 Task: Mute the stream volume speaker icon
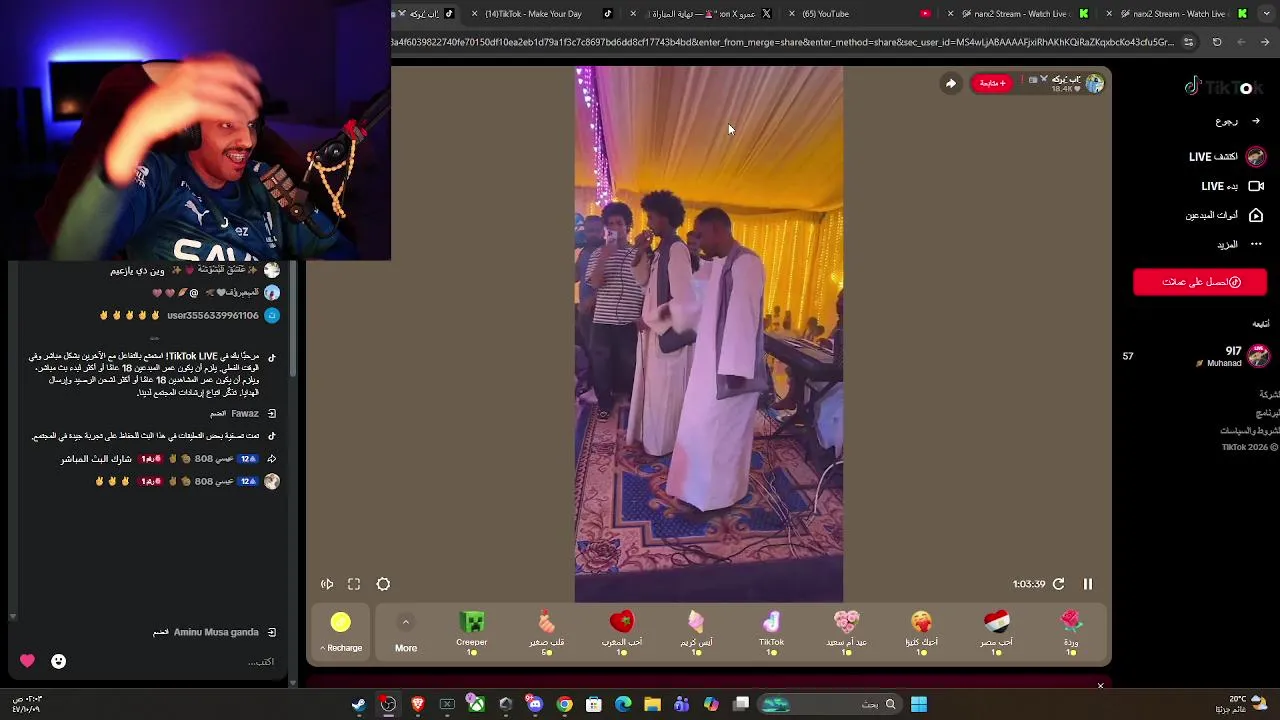point(327,584)
